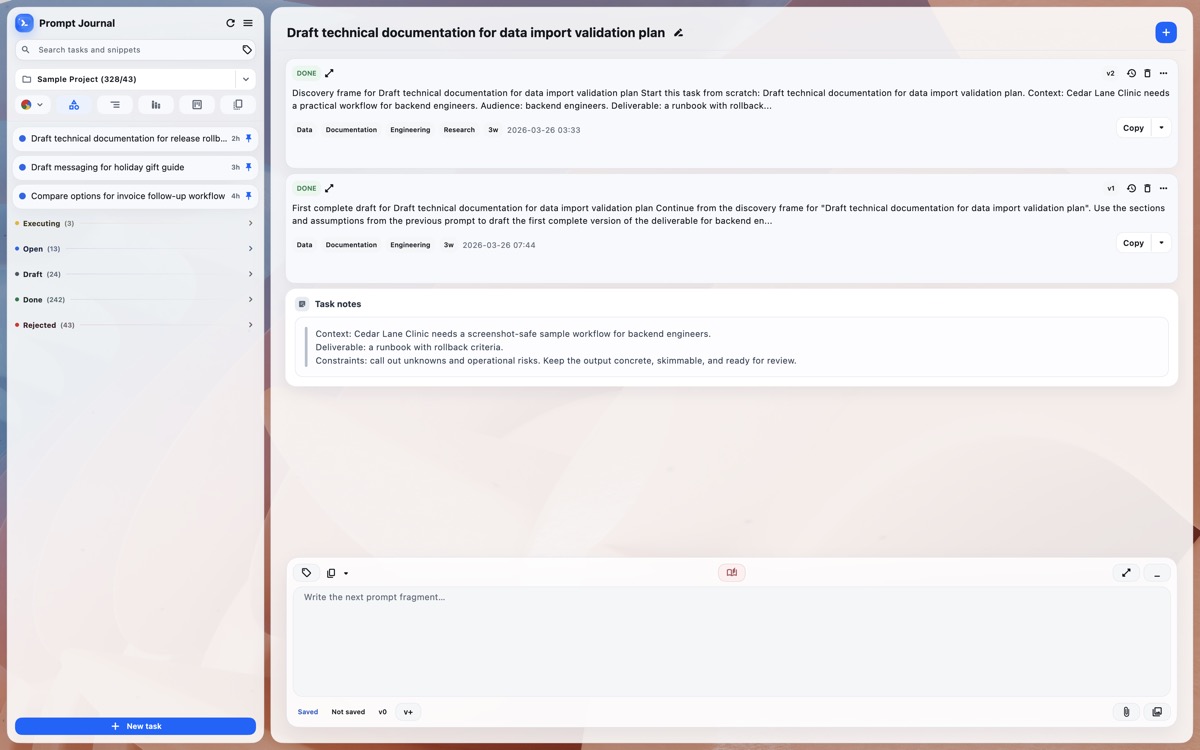
Task: Click the 2026-03-26 07:44 timestamp
Action: 499,245
